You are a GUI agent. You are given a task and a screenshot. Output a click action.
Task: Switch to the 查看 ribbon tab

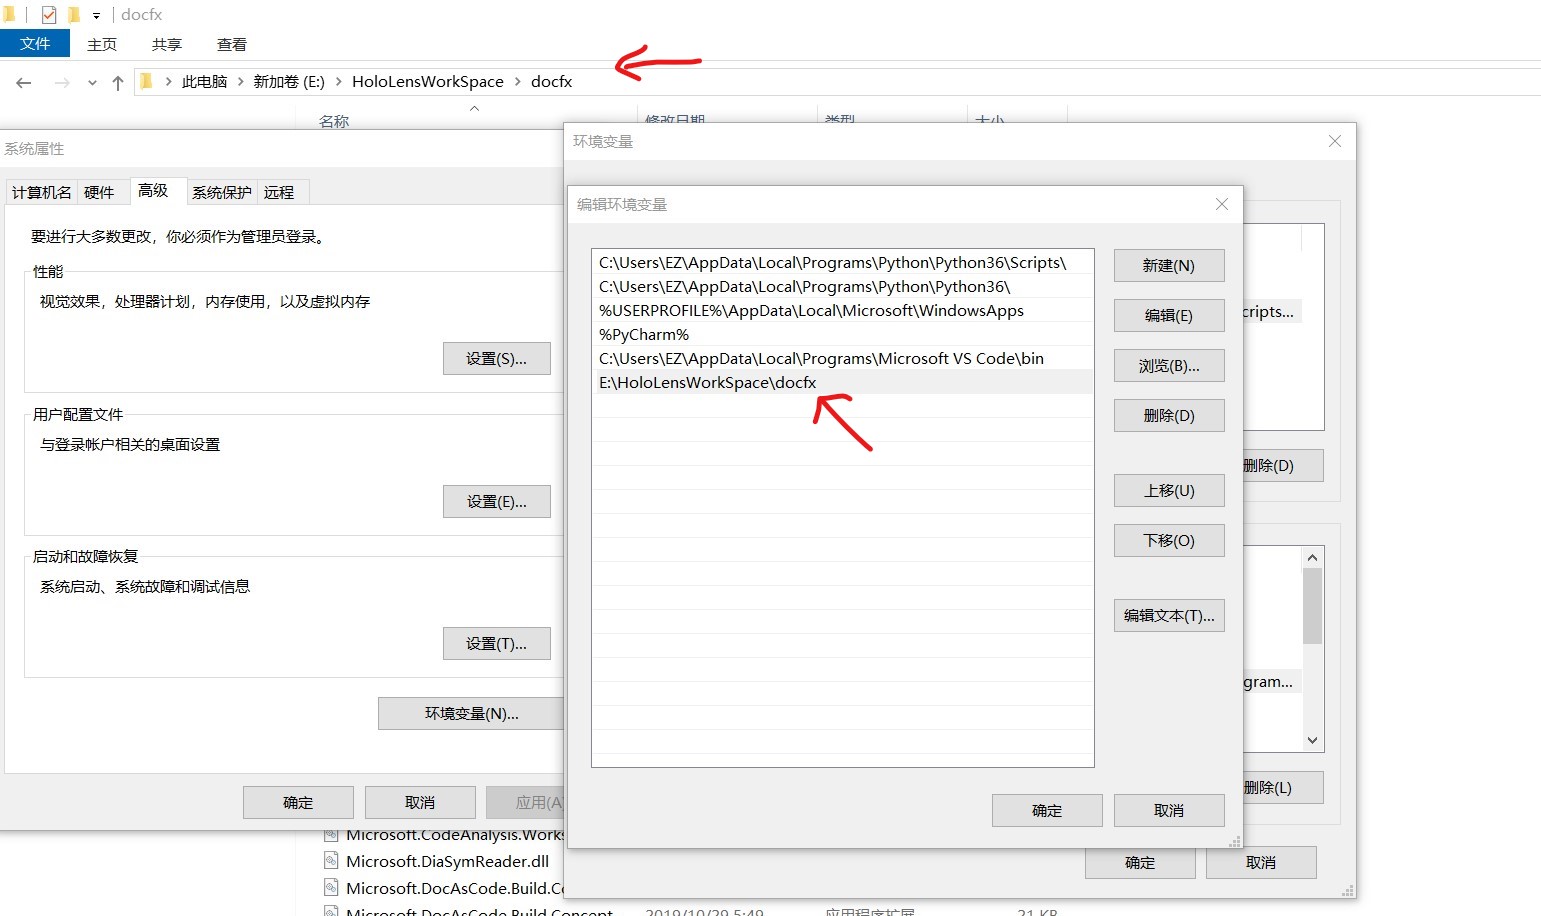tap(231, 44)
